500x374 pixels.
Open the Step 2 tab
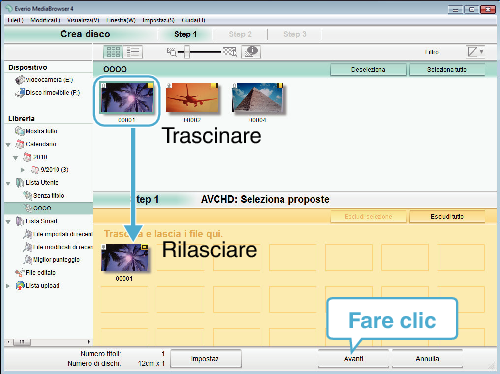pyautogui.click(x=240, y=34)
